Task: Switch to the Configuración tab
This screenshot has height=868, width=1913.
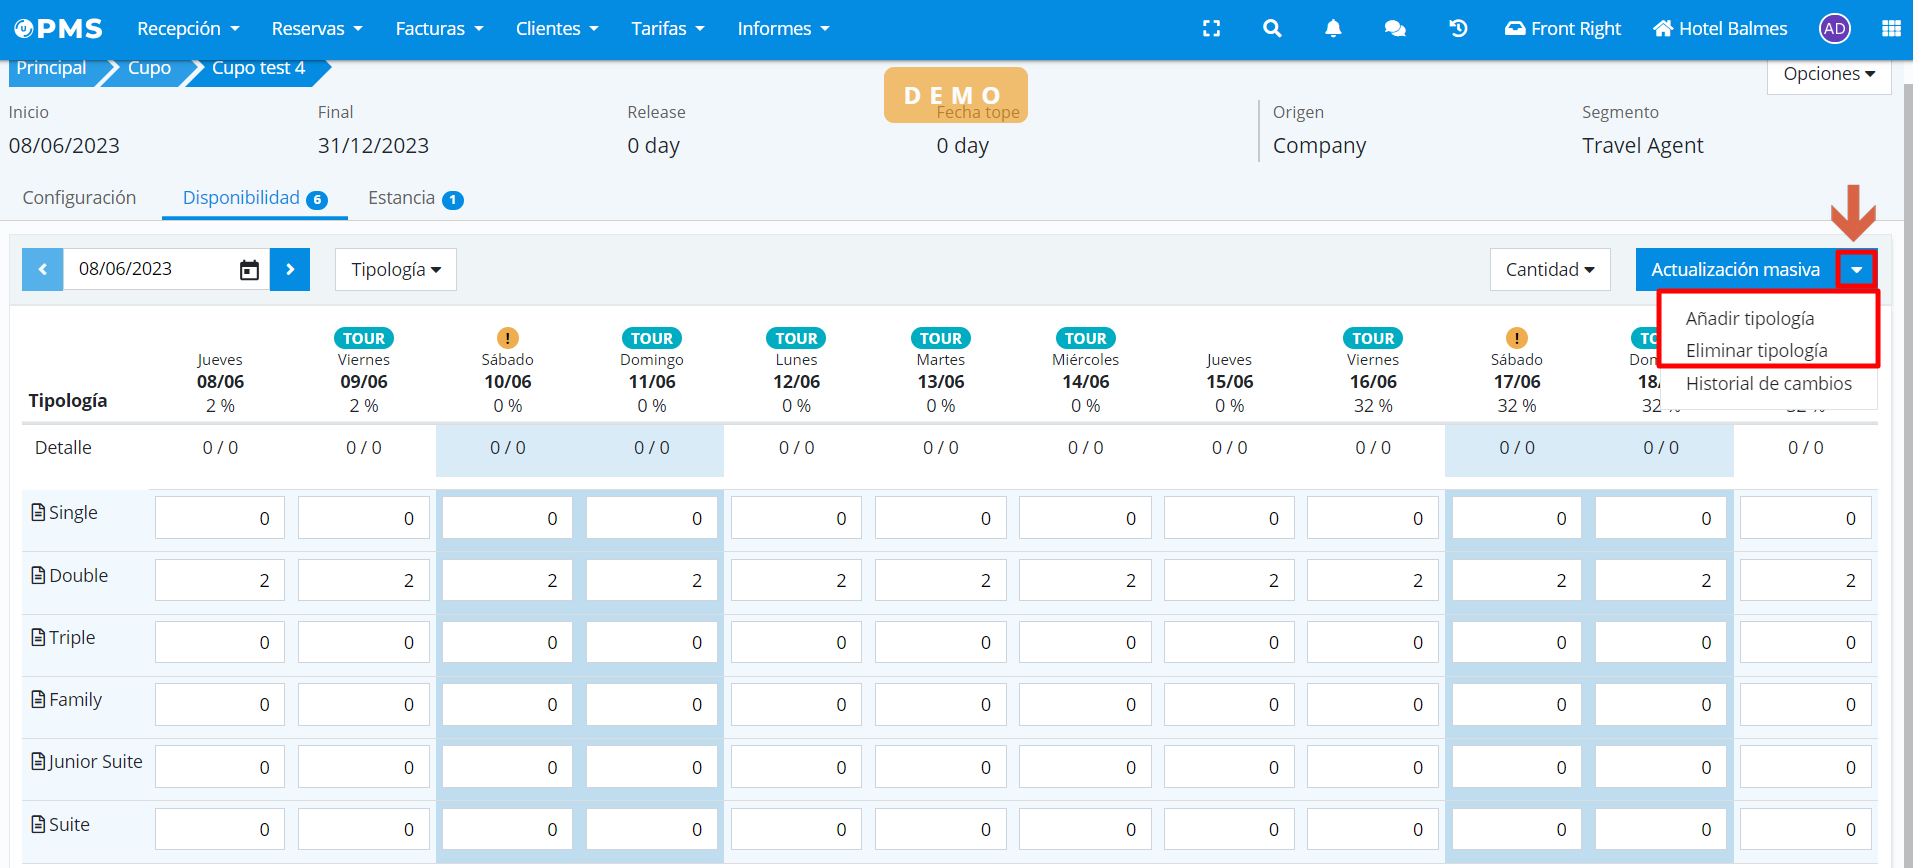Action: pyautogui.click(x=79, y=198)
